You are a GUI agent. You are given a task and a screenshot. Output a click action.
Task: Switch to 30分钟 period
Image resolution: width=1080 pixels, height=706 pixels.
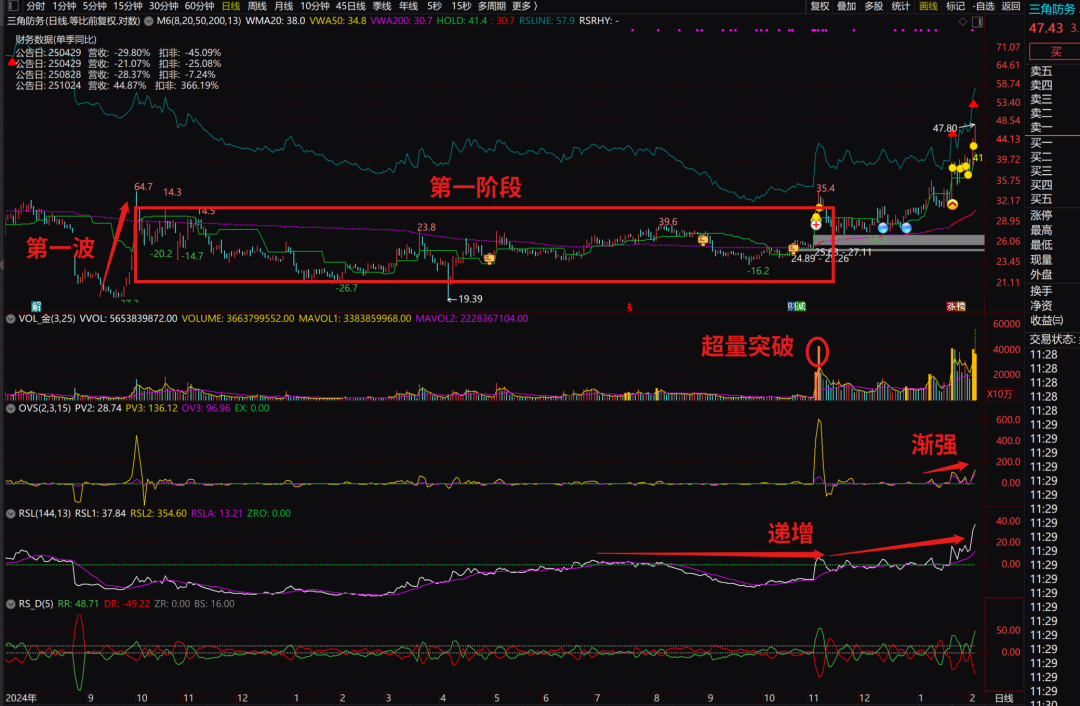163,6
